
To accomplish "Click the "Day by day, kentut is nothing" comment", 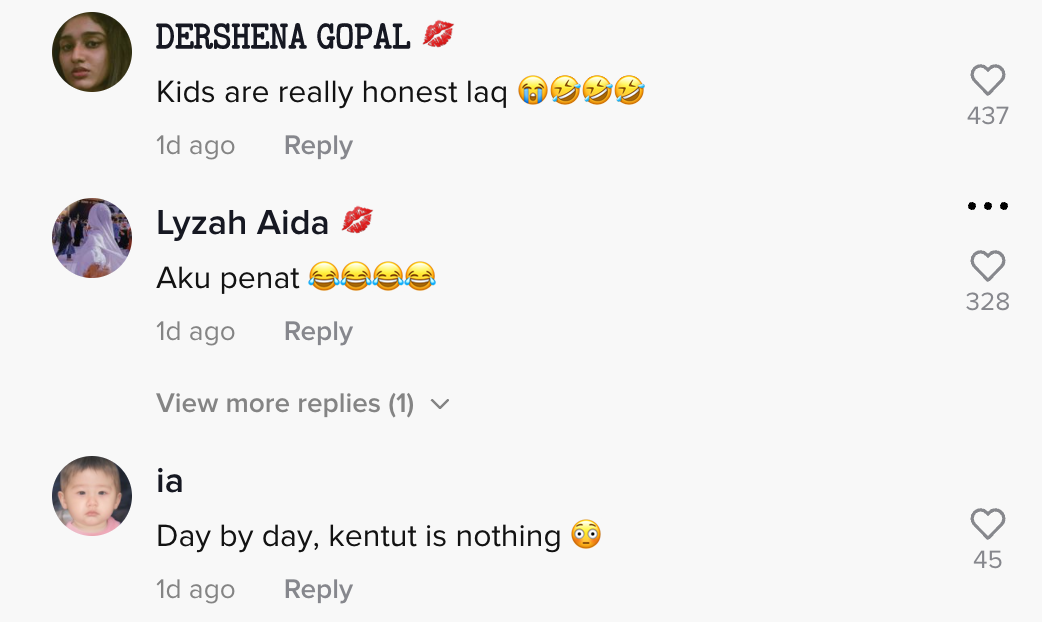I will click(x=358, y=537).
